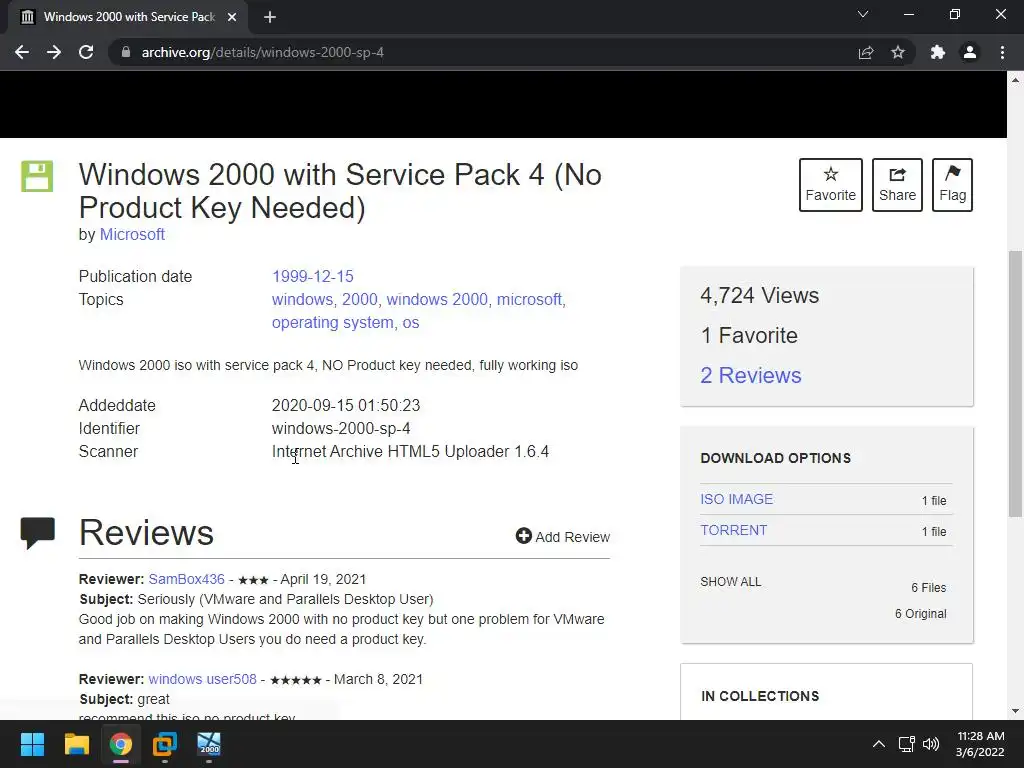This screenshot has height=768, width=1024.
Task: Open the 'operating system' topic link
Action: coord(332,323)
